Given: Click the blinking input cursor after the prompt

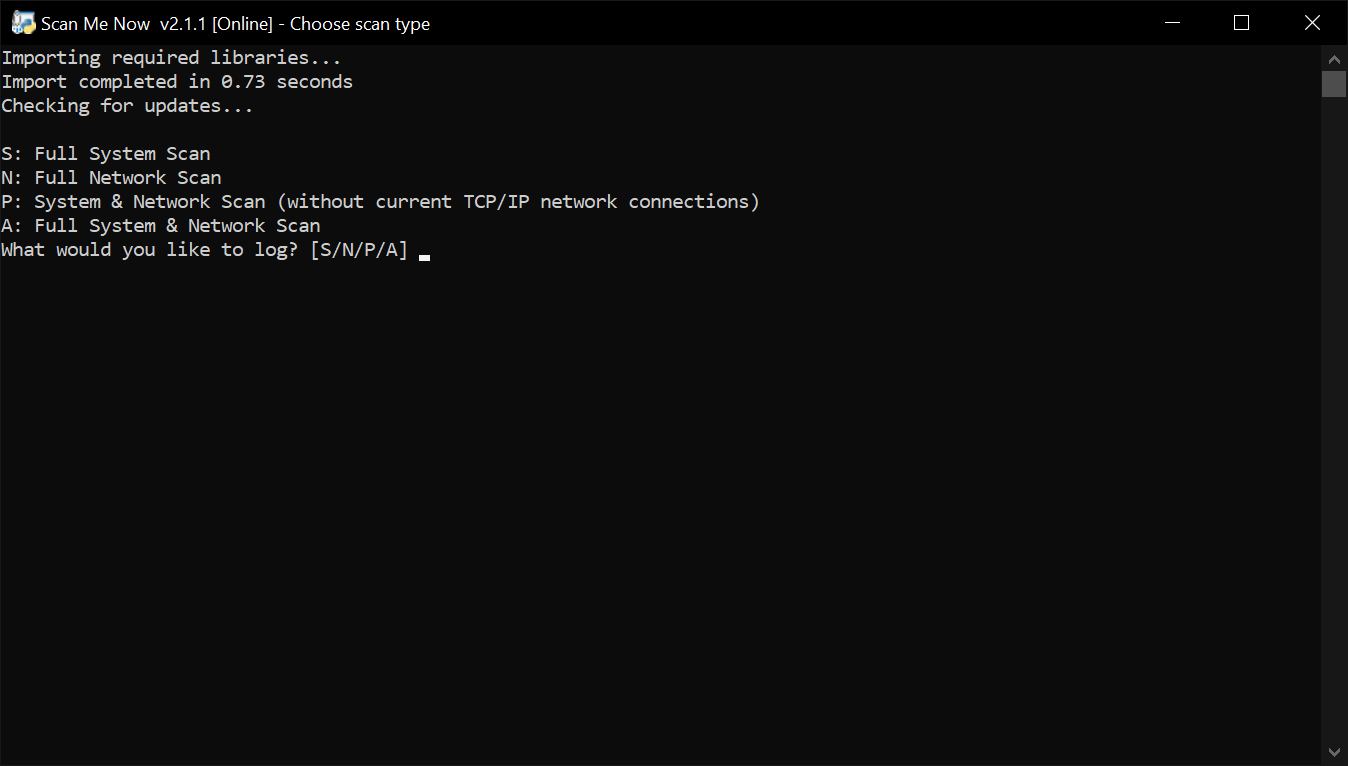Looking at the screenshot, I should [x=425, y=258].
